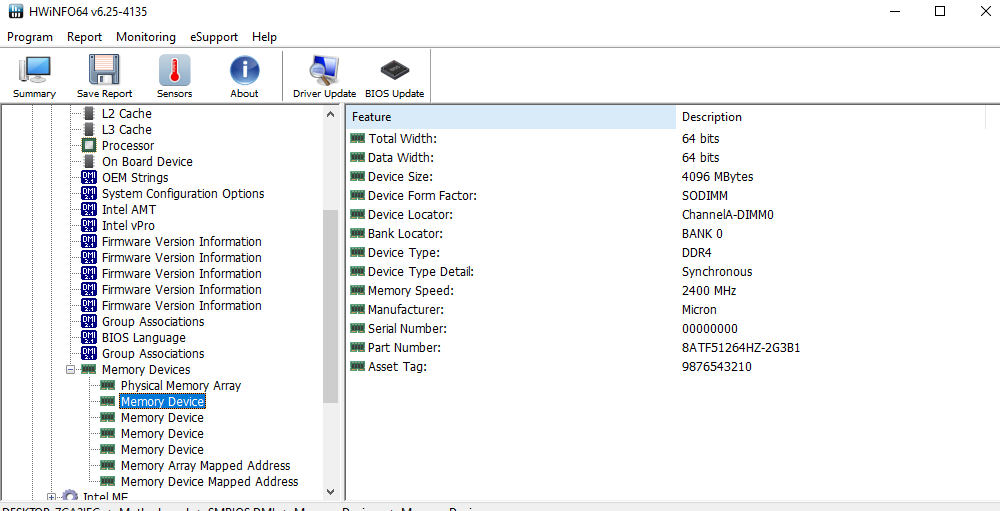Screen dimensions: 1000x511
Task: Select System Configuration Options entry
Action: [x=183, y=193]
